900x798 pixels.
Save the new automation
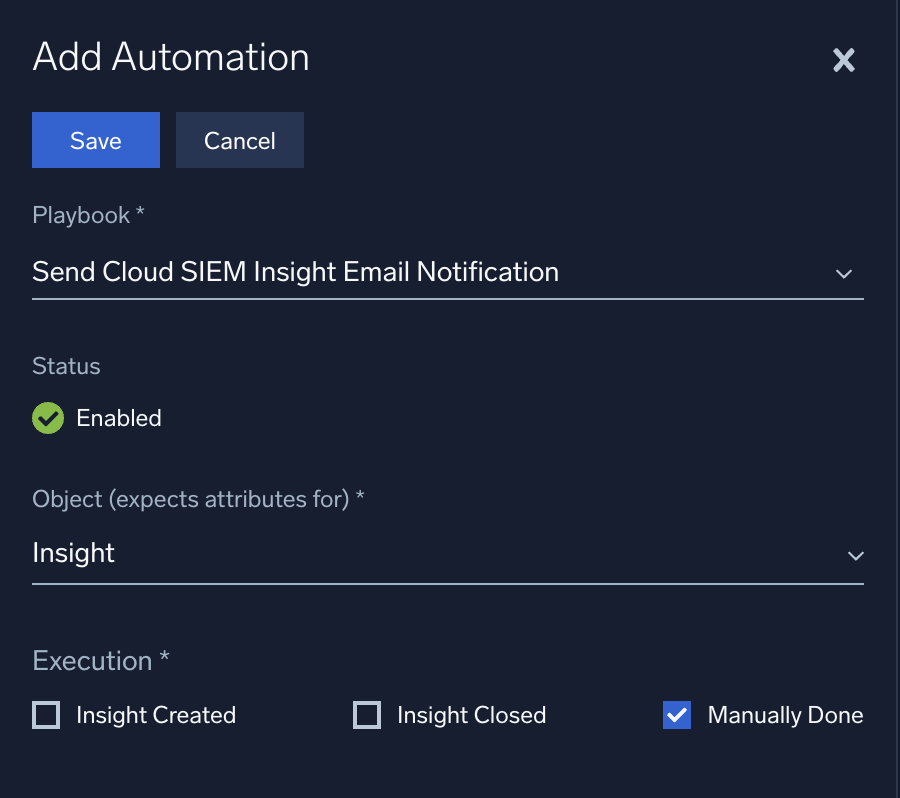tap(95, 140)
